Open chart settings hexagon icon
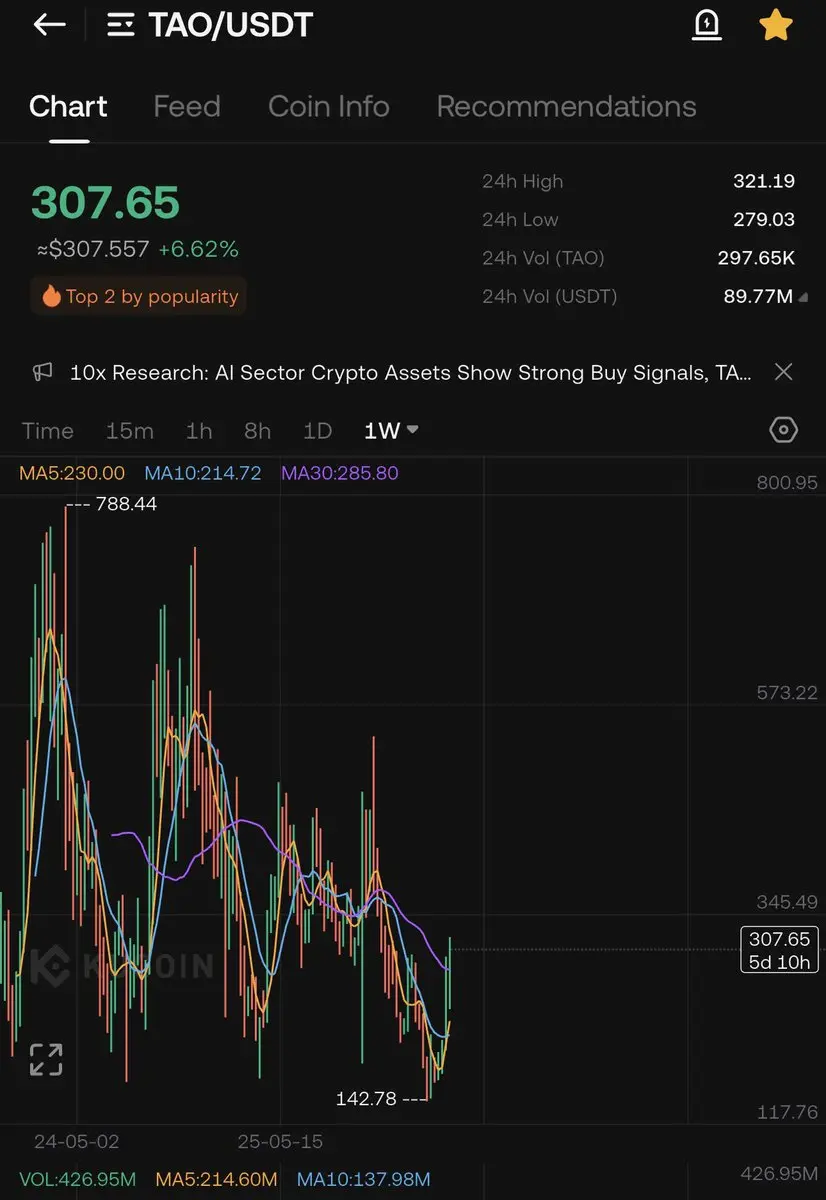Screen dimensions: 826x1200 (784, 430)
